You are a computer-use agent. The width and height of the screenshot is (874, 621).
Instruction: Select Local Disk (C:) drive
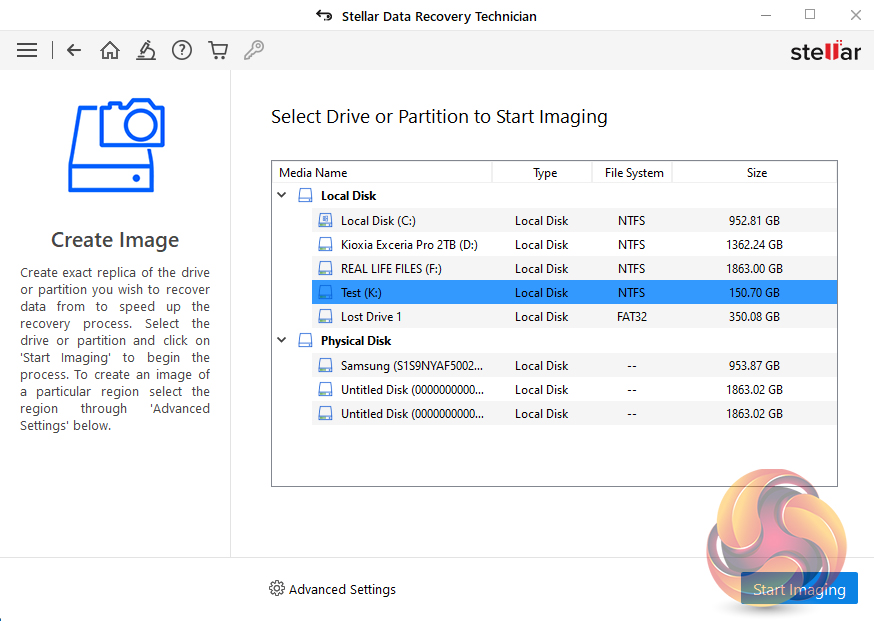coord(377,221)
